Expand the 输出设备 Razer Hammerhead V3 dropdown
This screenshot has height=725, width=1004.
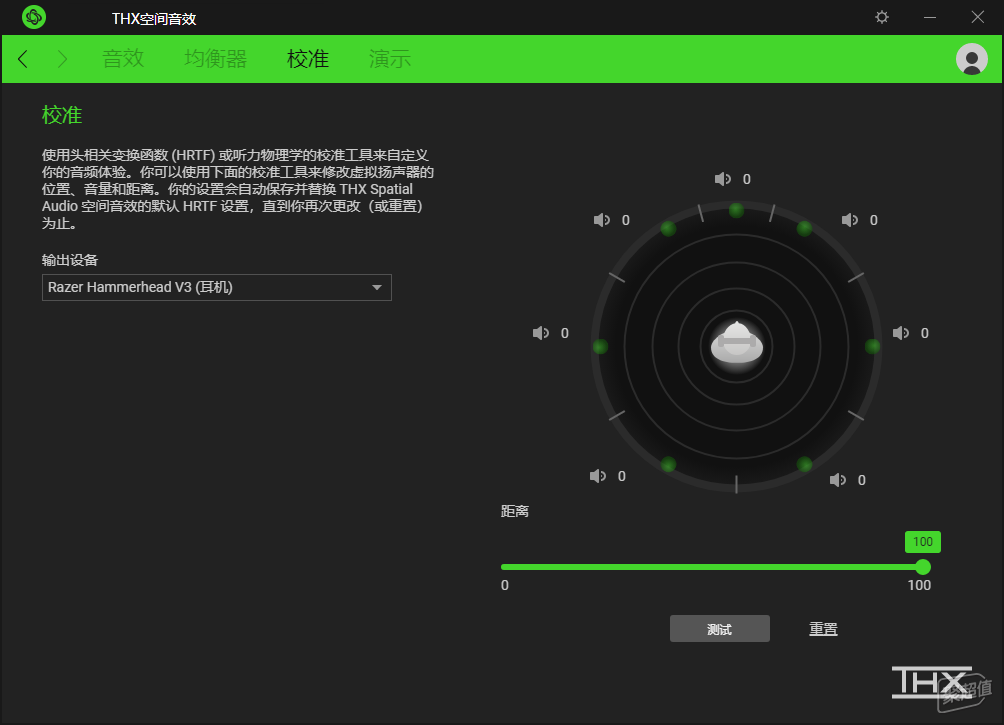coord(216,288)
